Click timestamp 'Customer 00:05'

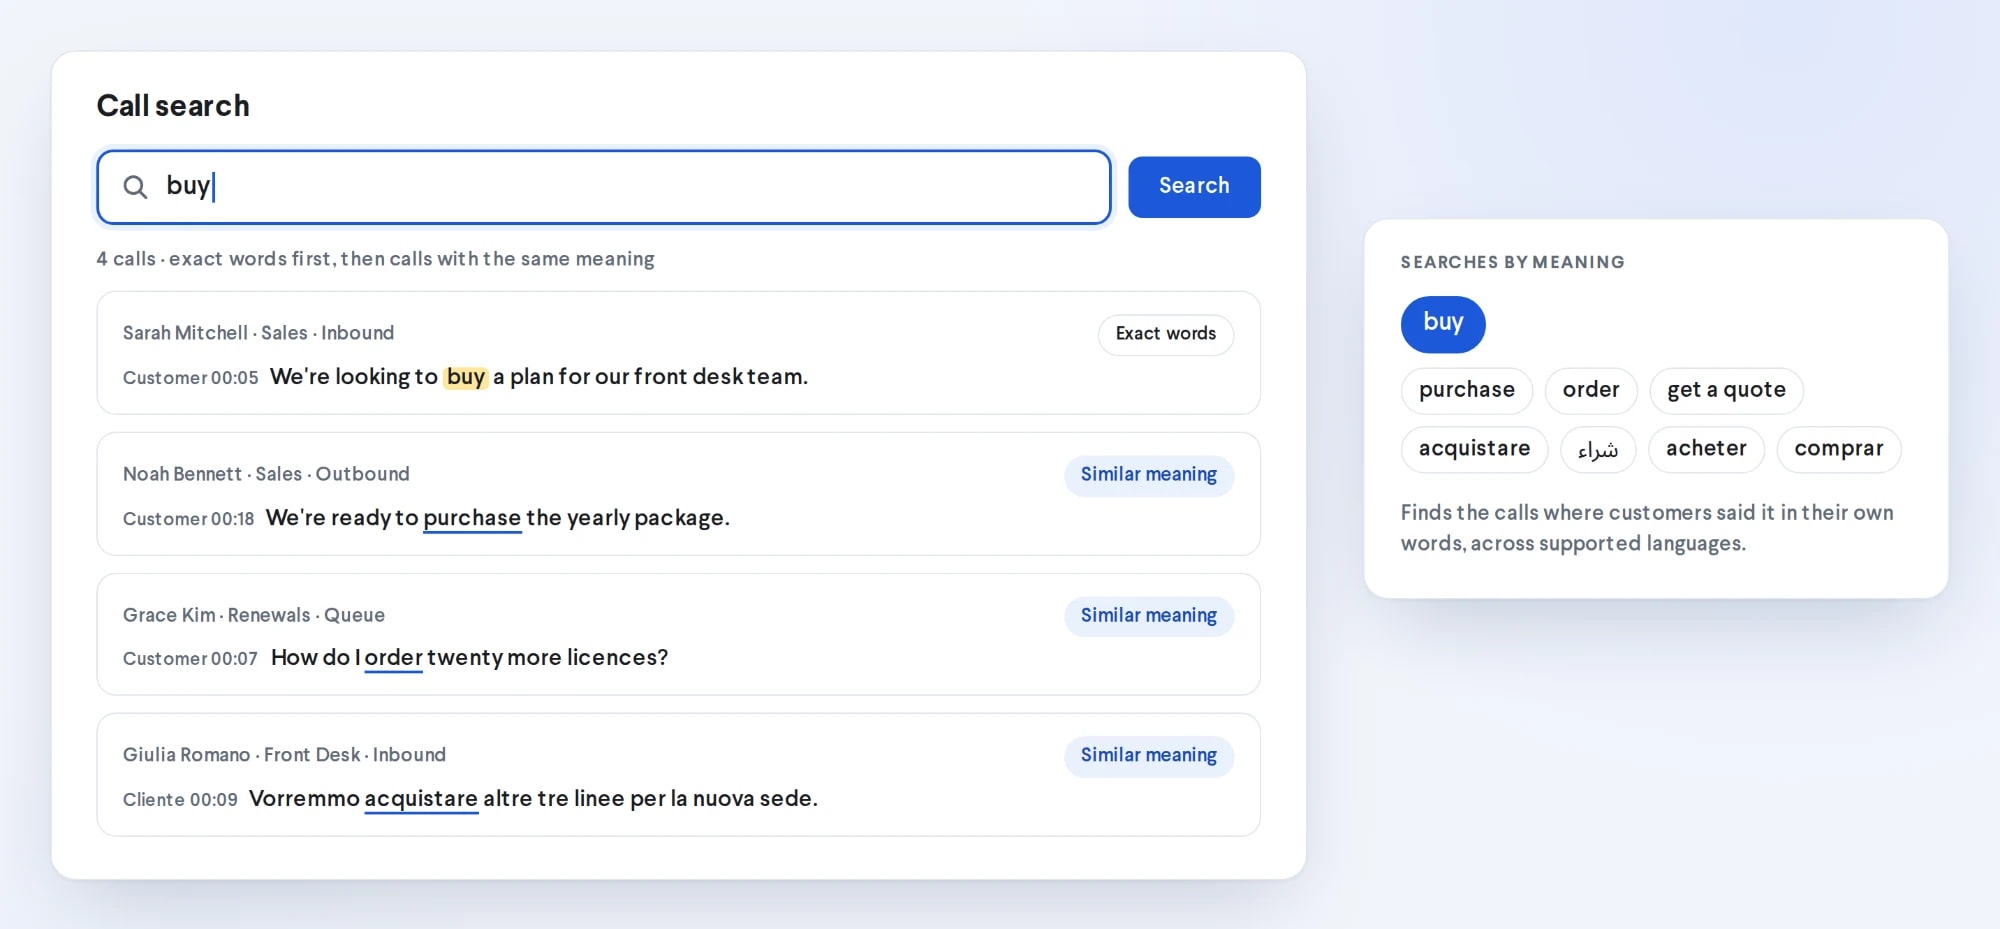tap(190, 378)
